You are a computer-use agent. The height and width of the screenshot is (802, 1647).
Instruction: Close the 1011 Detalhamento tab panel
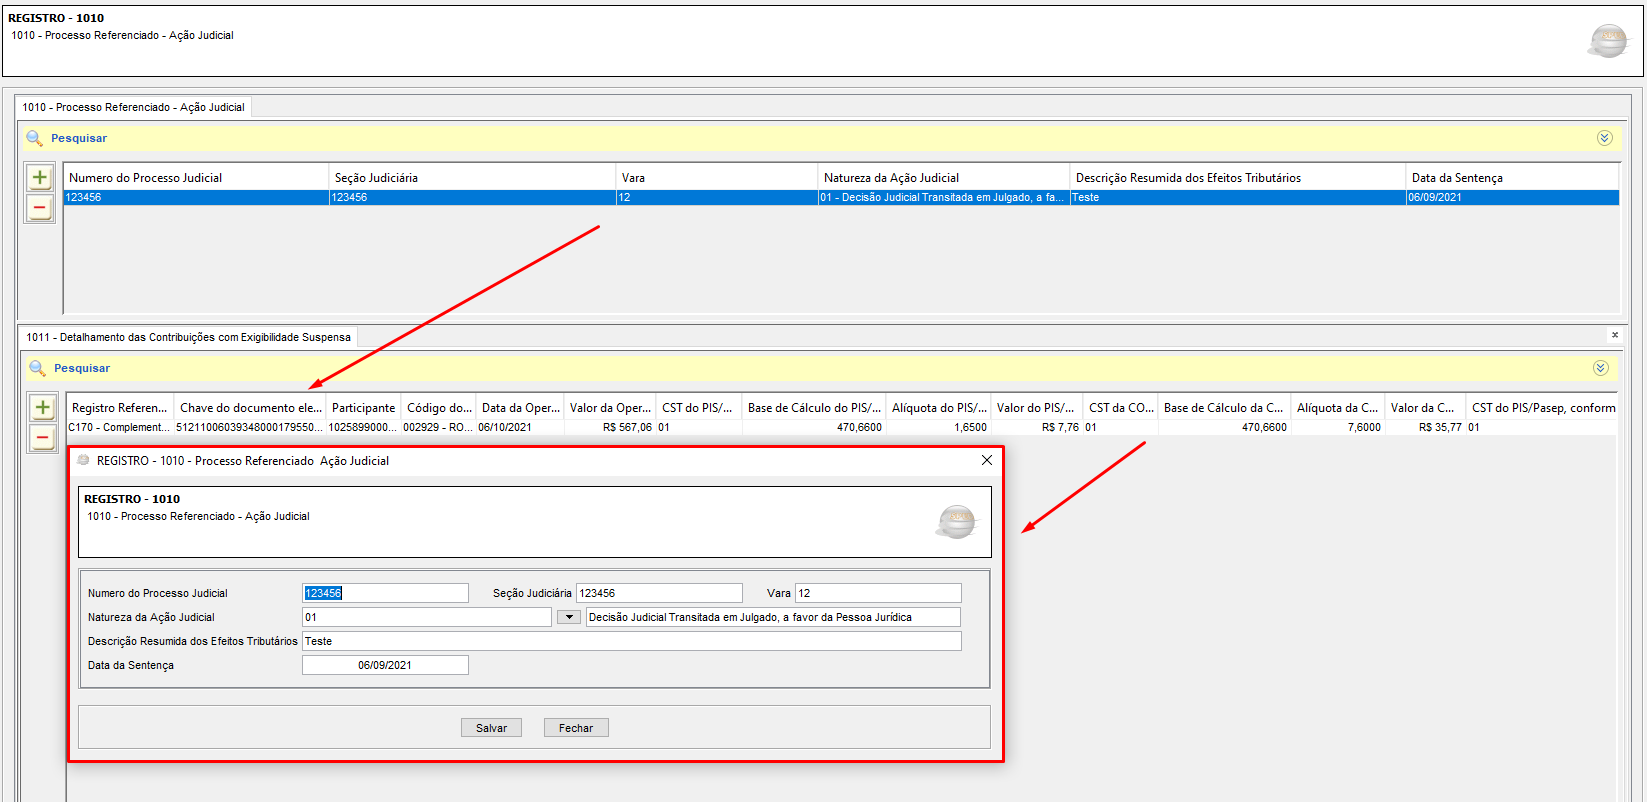[x=1614, y=335]
